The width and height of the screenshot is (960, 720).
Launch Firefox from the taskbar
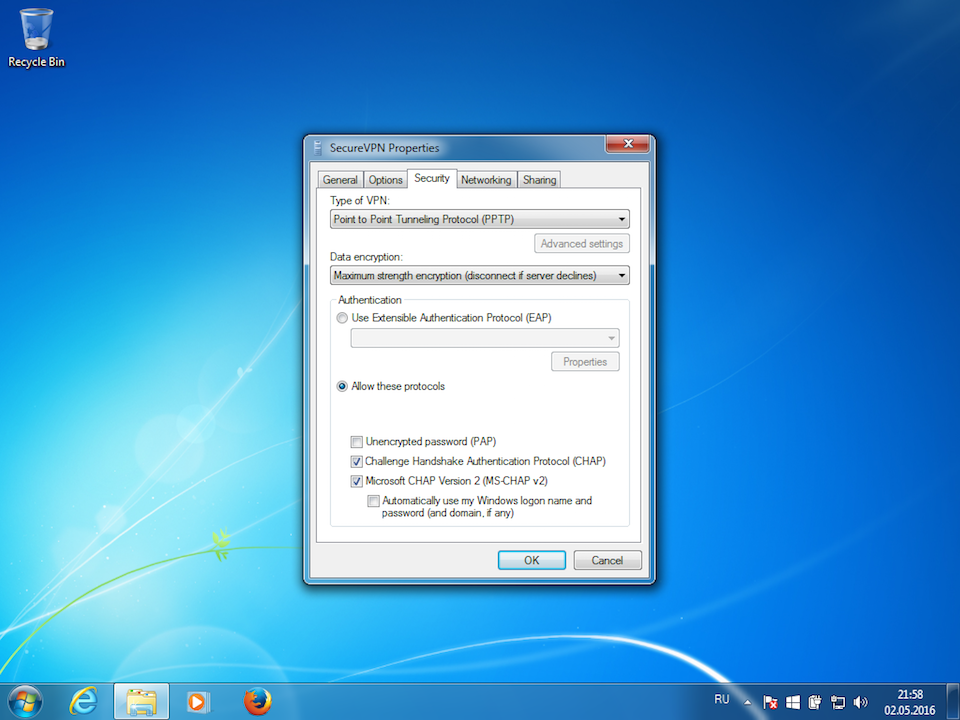click(x=257, y=701)
